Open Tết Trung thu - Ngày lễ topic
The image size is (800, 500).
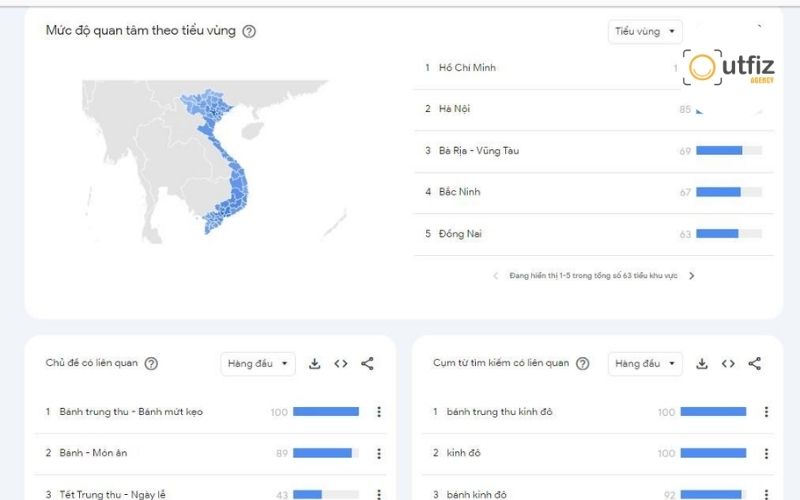112,494
